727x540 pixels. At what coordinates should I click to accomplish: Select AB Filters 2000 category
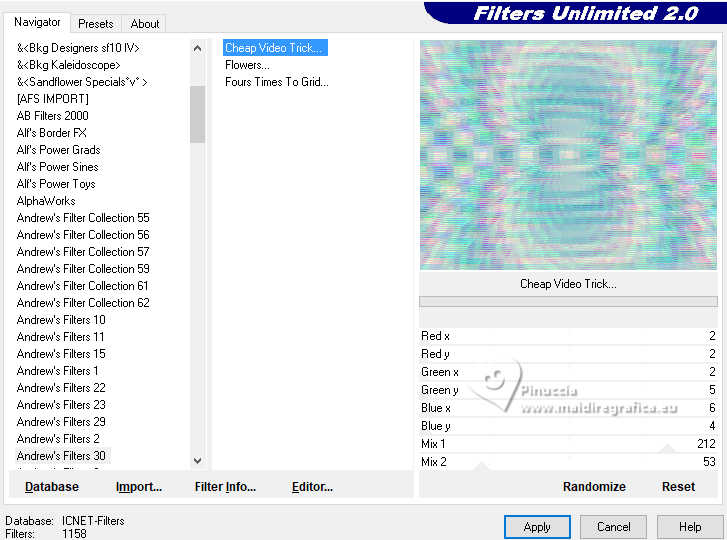[x=52, y=116]
